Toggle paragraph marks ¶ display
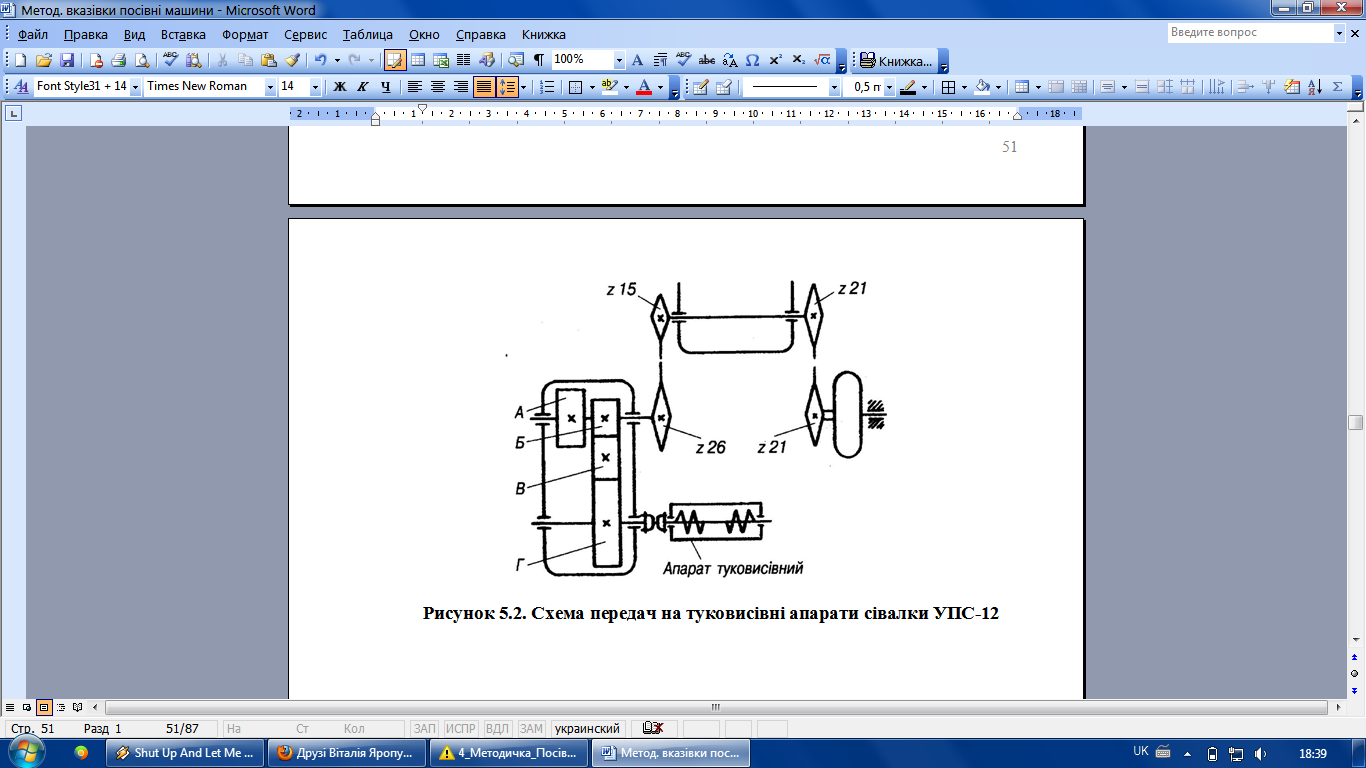 coord(539,60)
